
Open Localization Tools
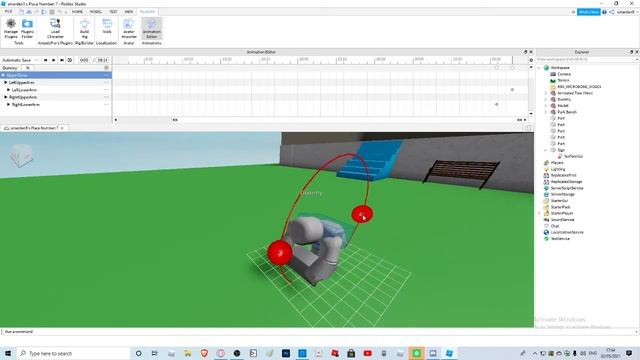(107, 27)
